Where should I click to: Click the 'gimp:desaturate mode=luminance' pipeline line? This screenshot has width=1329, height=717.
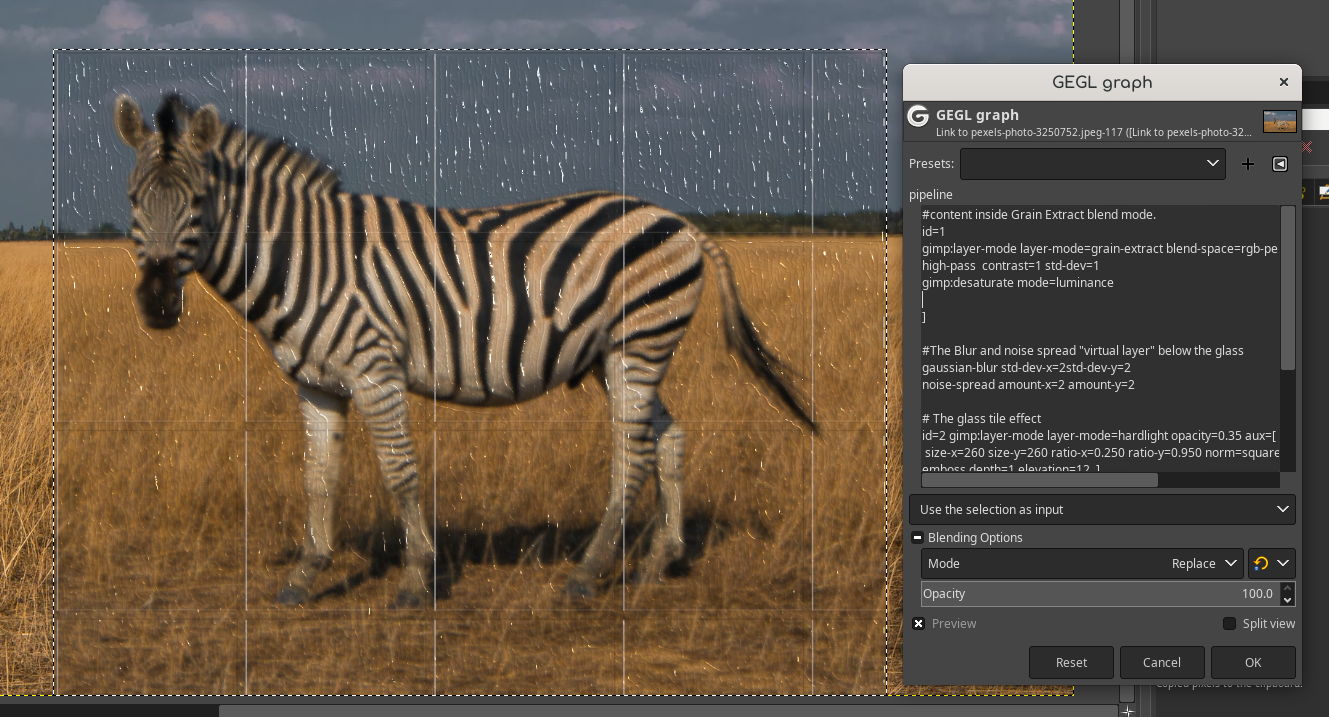pos(1017,283)
